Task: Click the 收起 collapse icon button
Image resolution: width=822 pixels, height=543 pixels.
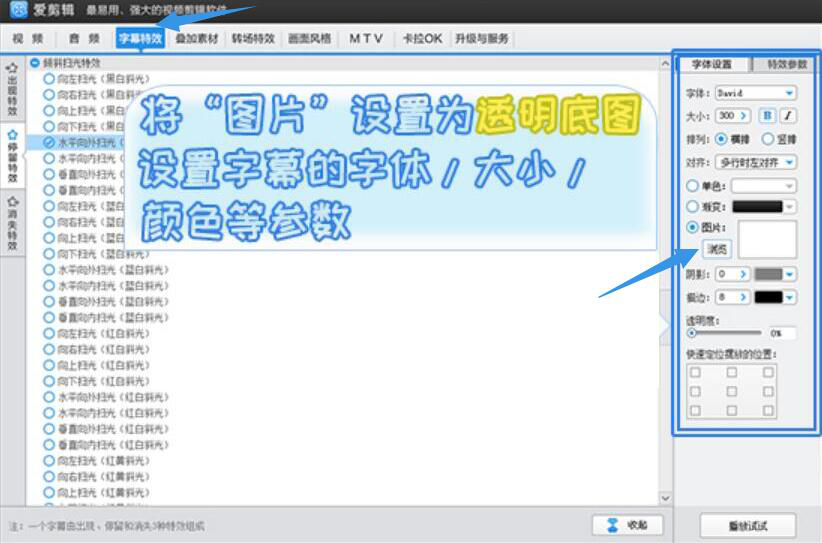Action: [x=627, y=525]
